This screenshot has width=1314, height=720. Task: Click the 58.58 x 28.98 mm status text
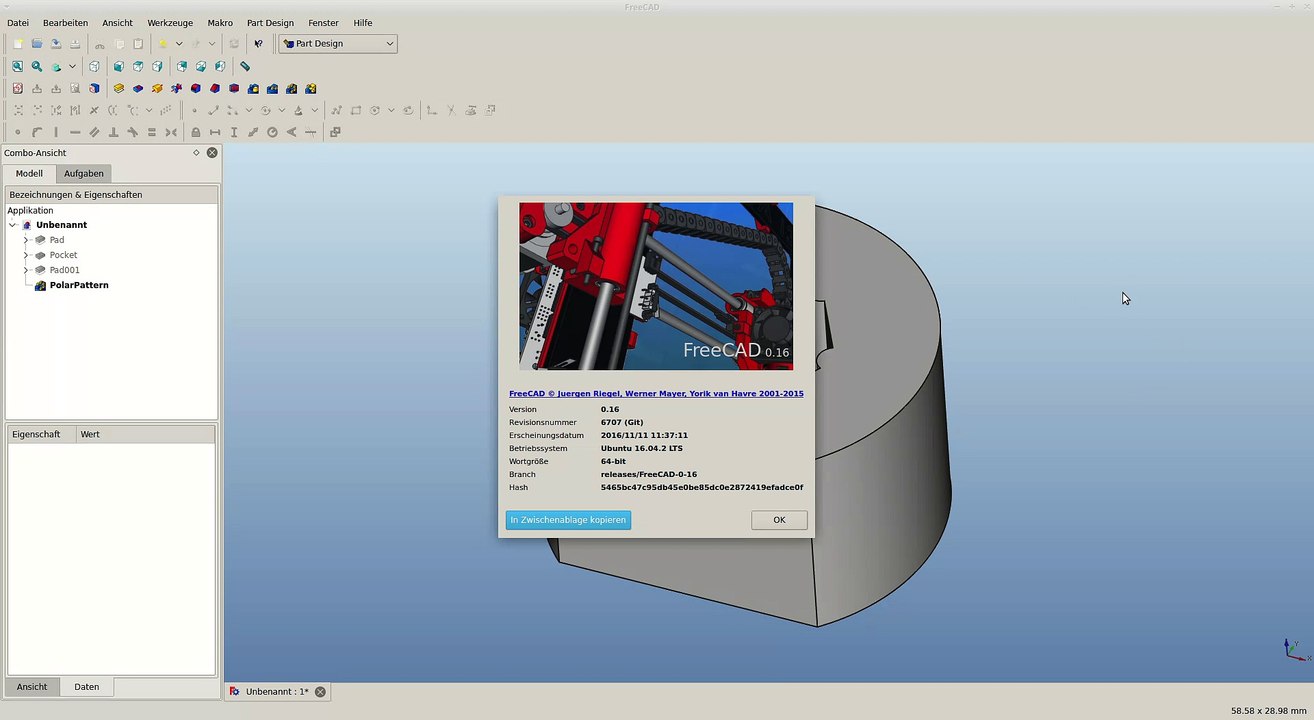point(1268,711)
